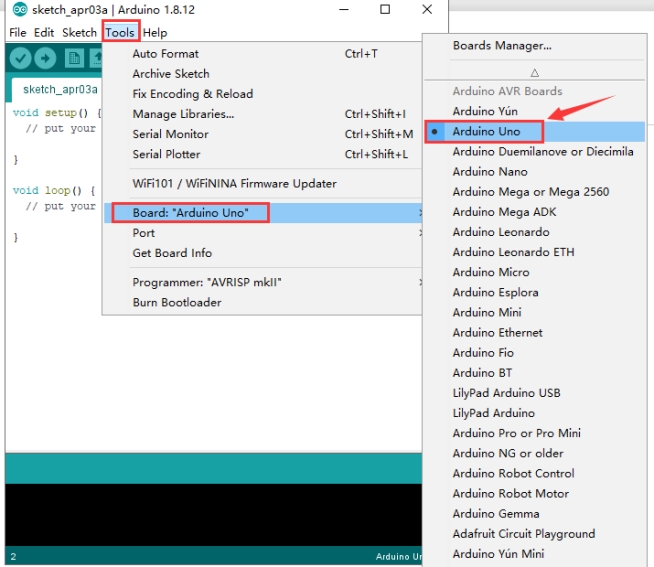Click the Verify checkmark toolbar icon
654x567 pixels.
point(20,58)
